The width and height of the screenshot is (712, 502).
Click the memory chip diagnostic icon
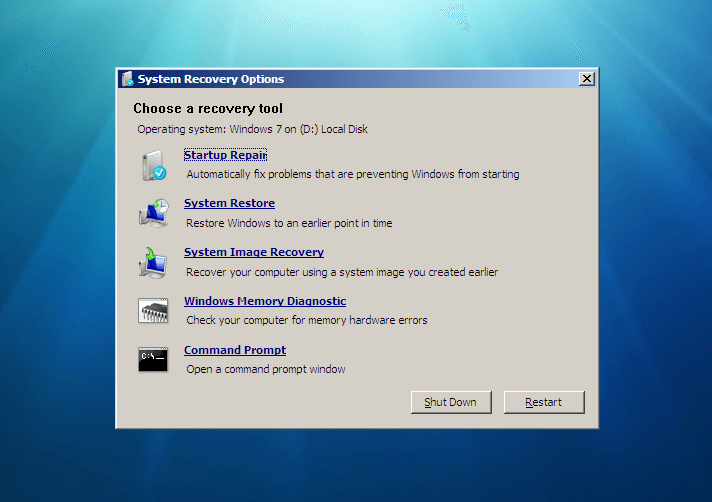(153, 311)
